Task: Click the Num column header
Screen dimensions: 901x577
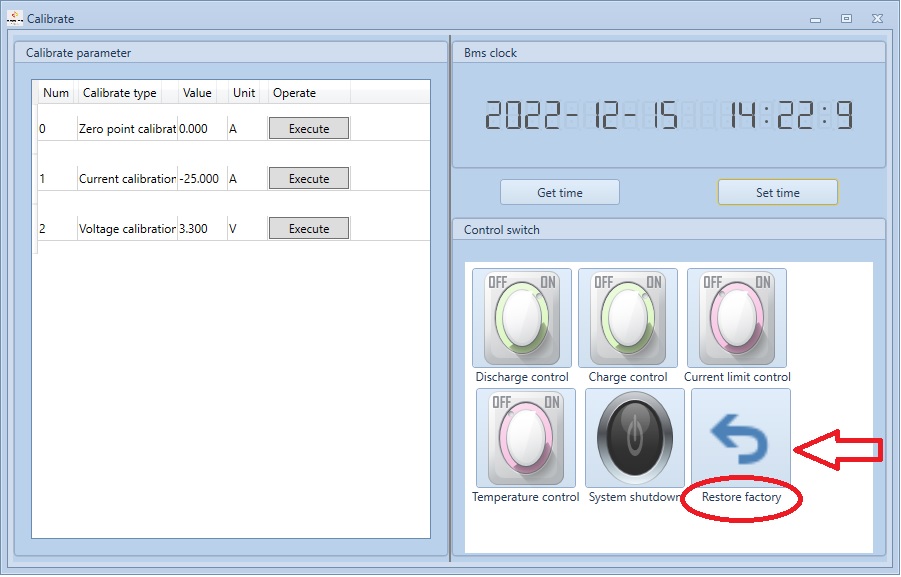Action: coord(55,92)
